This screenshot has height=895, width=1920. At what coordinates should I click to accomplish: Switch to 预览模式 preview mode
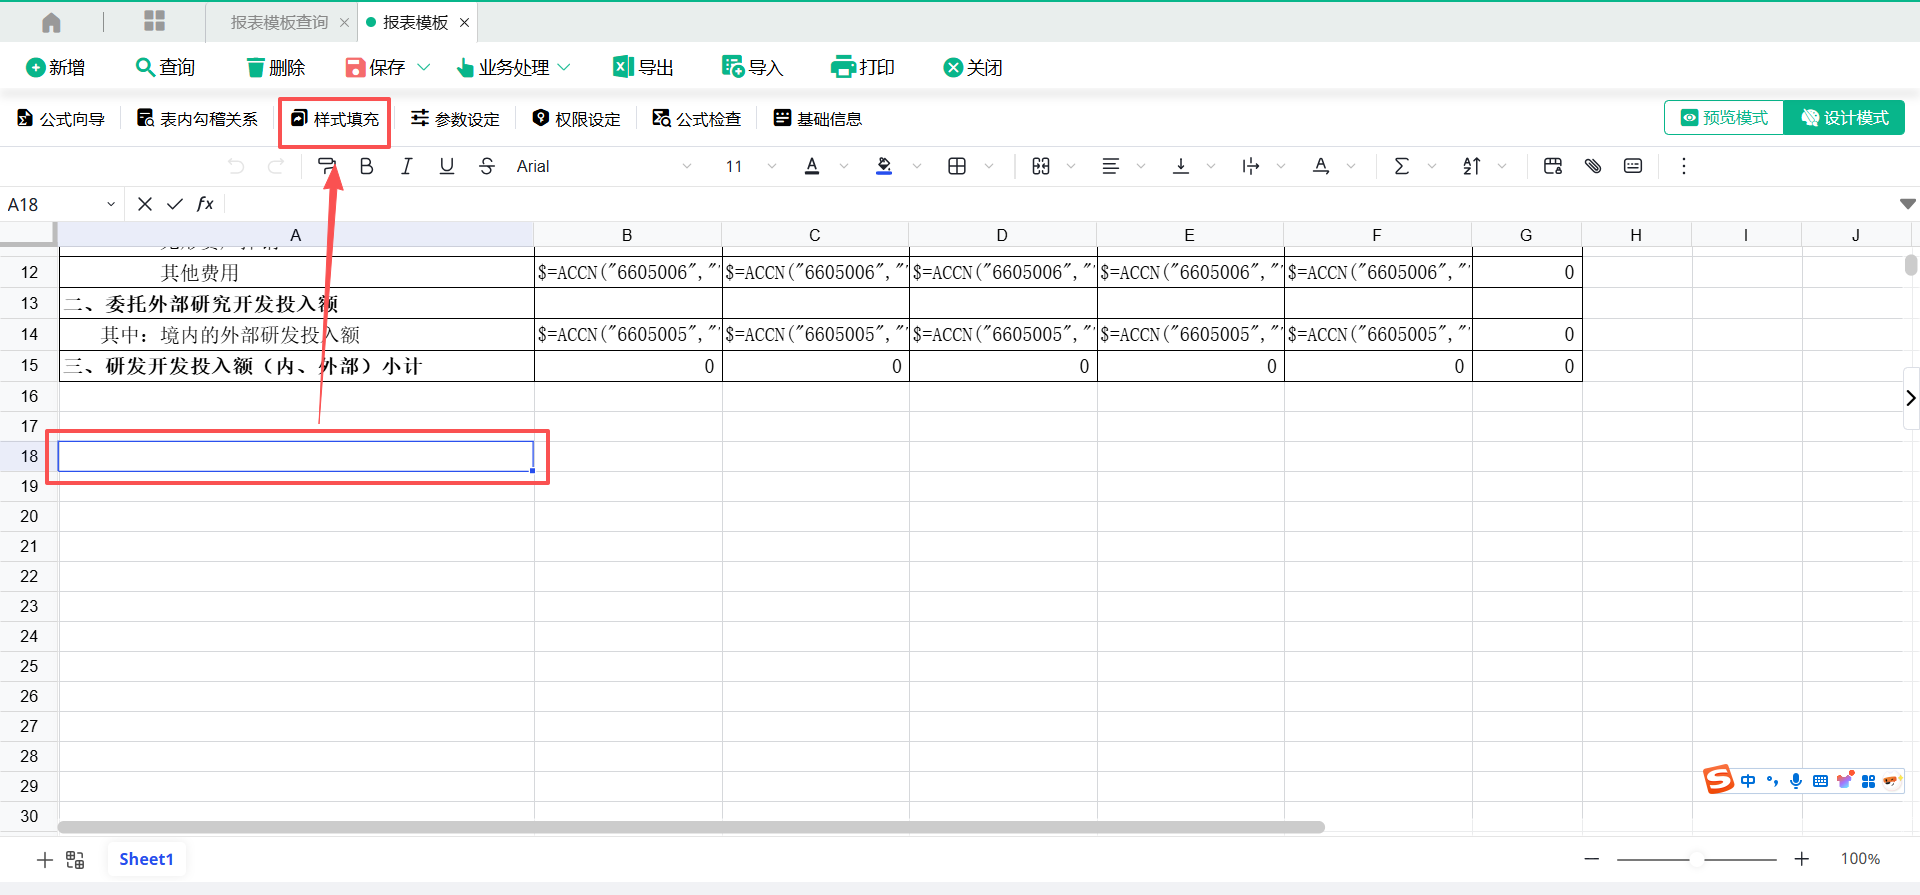pyautogui.click(x=1724, y=118)
